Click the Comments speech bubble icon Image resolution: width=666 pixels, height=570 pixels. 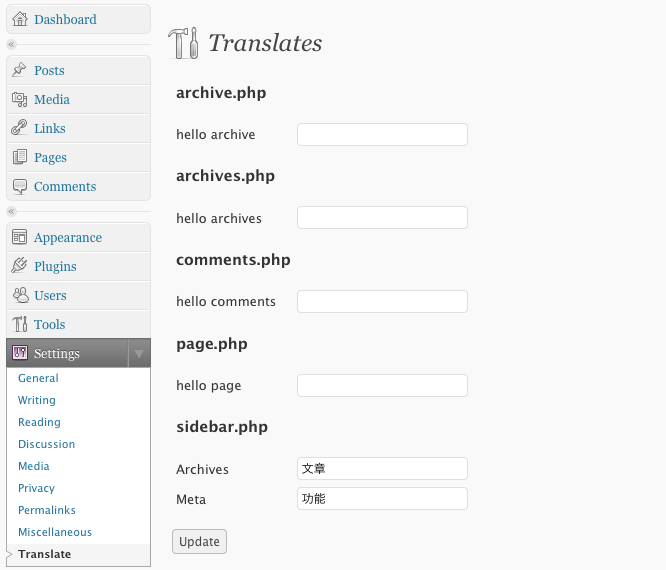20,186
